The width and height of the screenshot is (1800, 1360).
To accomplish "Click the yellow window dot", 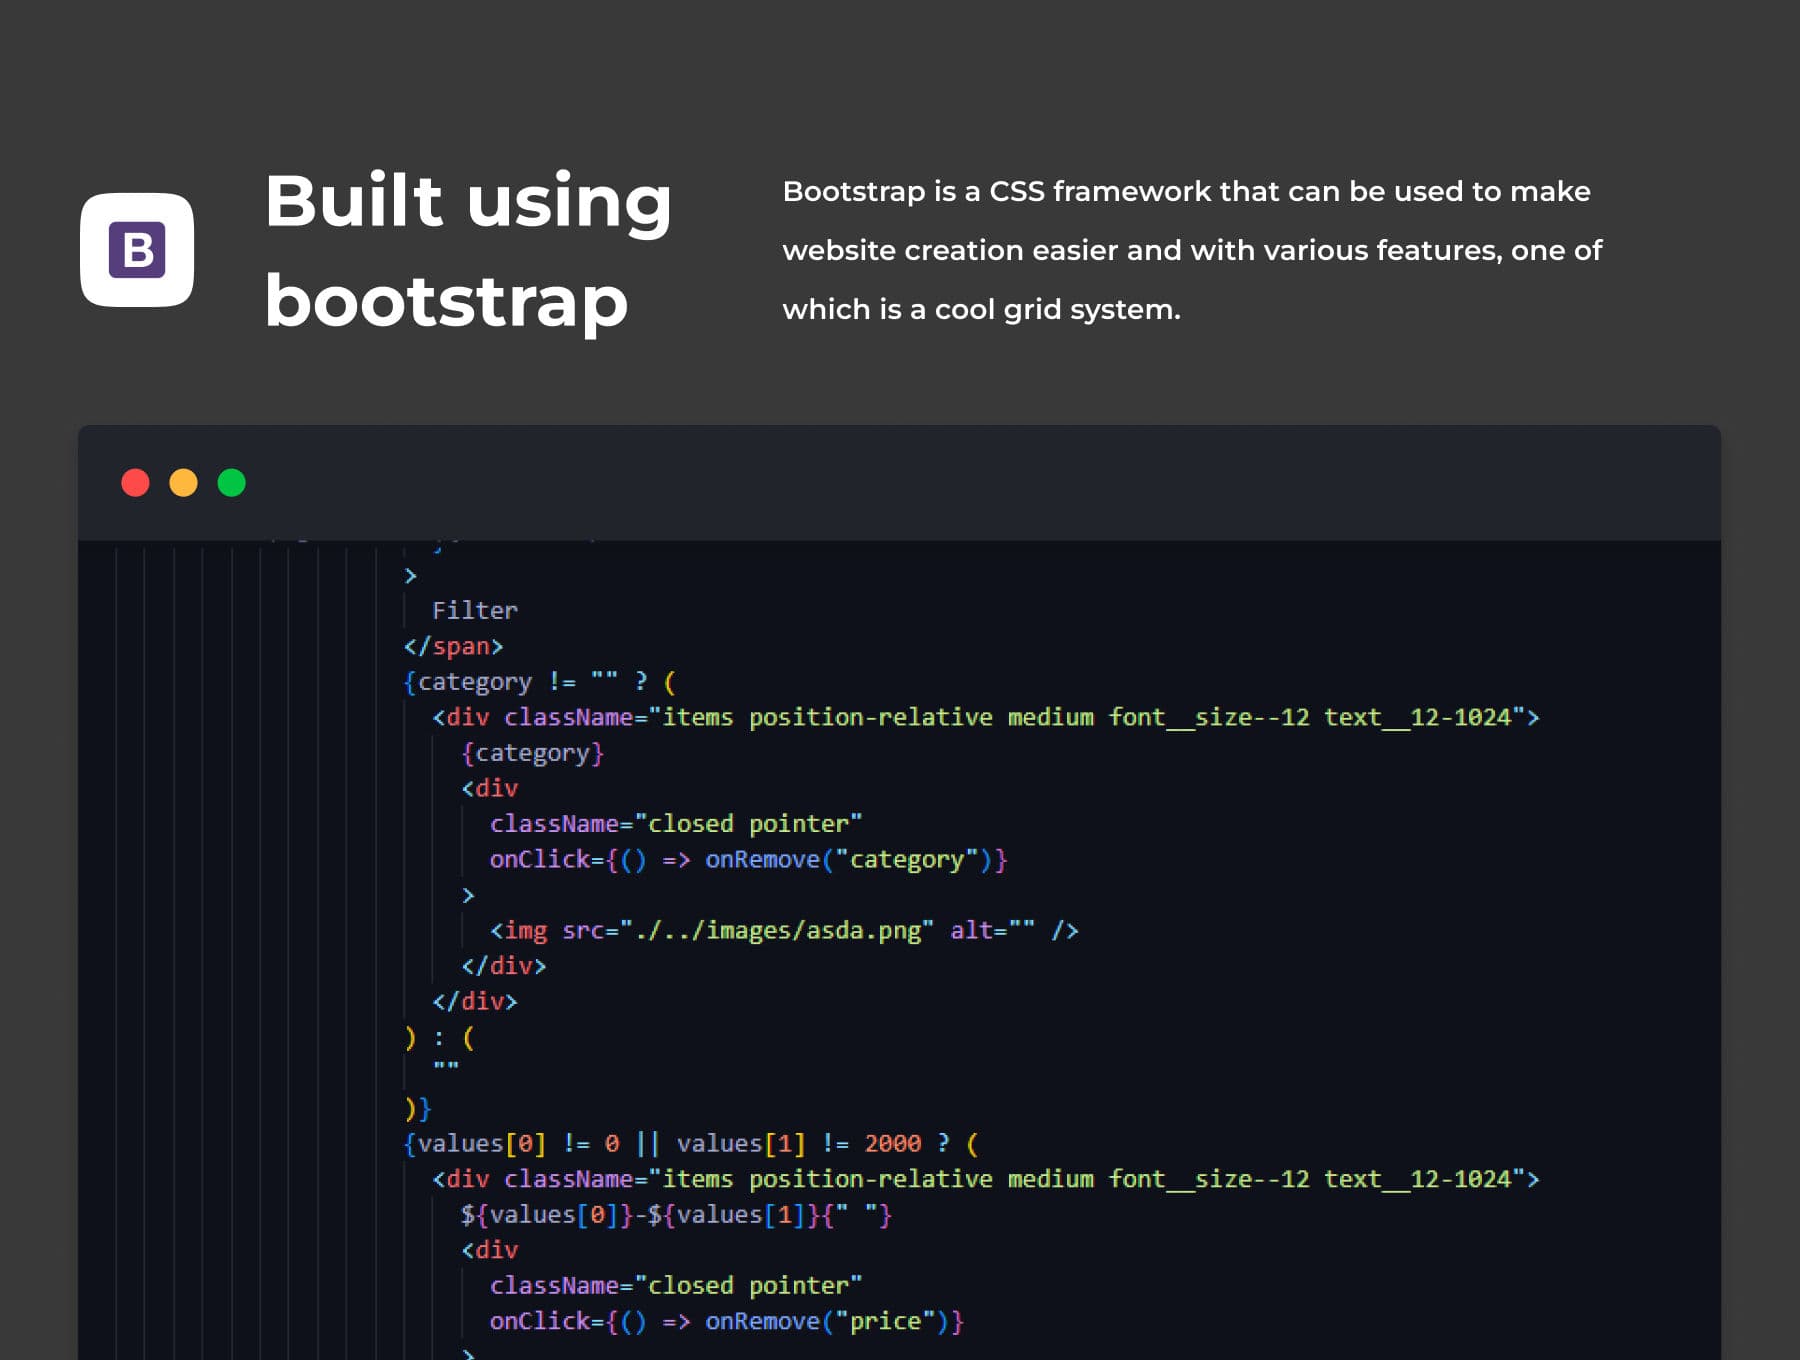I will (x=183, y=483).
